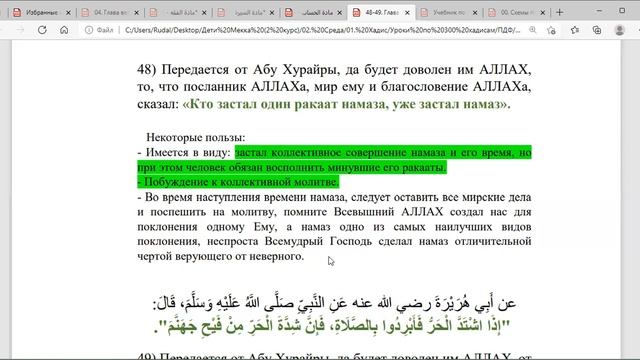Close the مادة الفقه tab
Viewport: 640px width, 360px height.
pos(204,13)
